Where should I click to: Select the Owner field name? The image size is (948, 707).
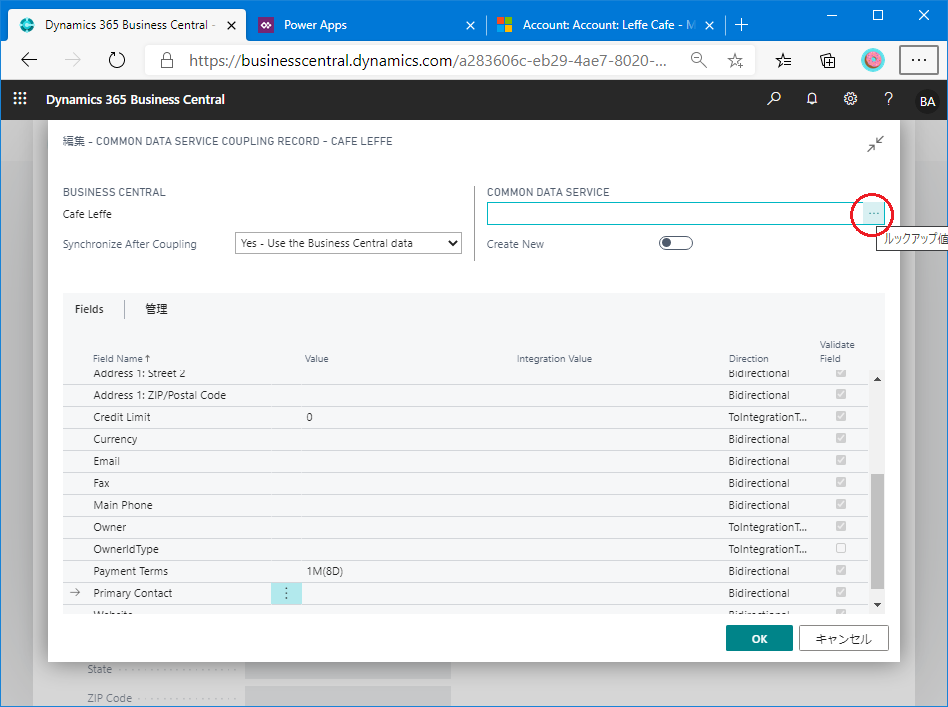(x=109, y=527)
